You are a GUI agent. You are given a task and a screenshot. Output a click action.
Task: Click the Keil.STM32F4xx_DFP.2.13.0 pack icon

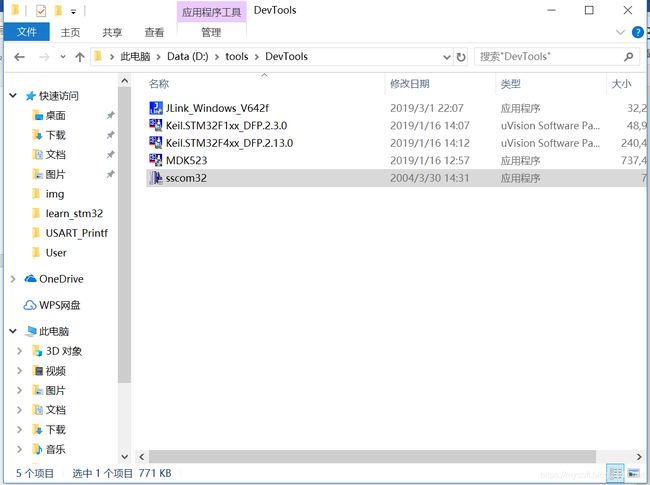click(156, 143)
